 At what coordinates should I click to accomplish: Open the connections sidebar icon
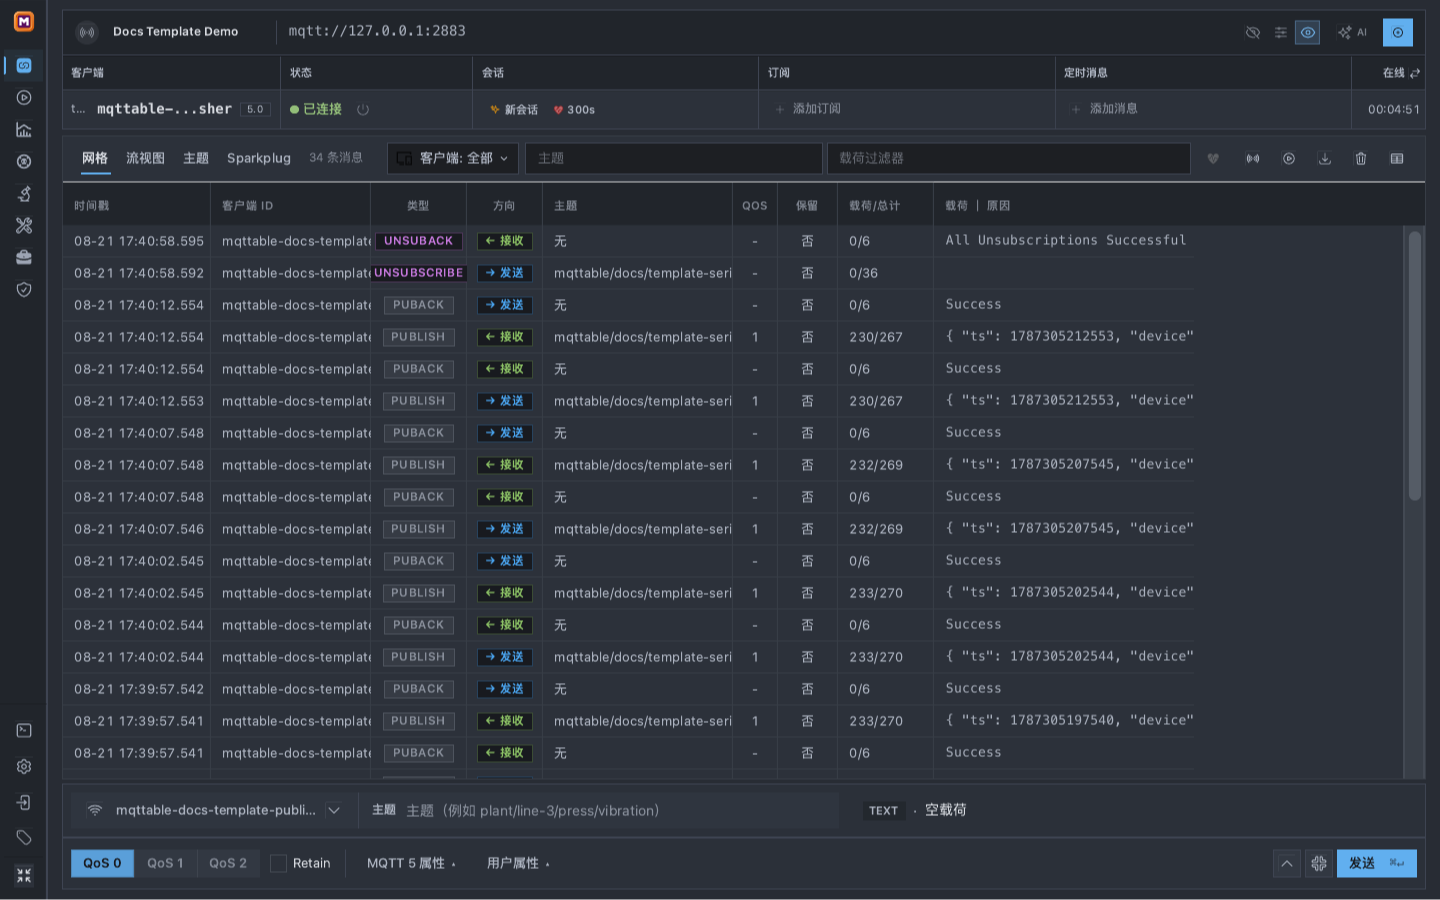point(24,66)
